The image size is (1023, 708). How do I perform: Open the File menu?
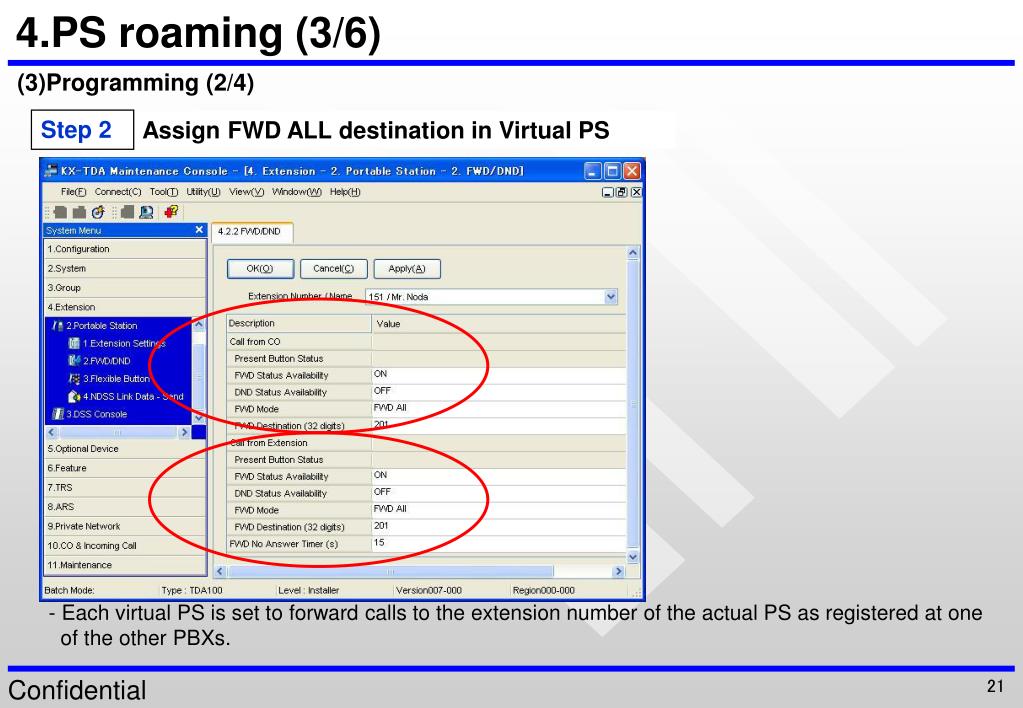[x=73, y=192]
